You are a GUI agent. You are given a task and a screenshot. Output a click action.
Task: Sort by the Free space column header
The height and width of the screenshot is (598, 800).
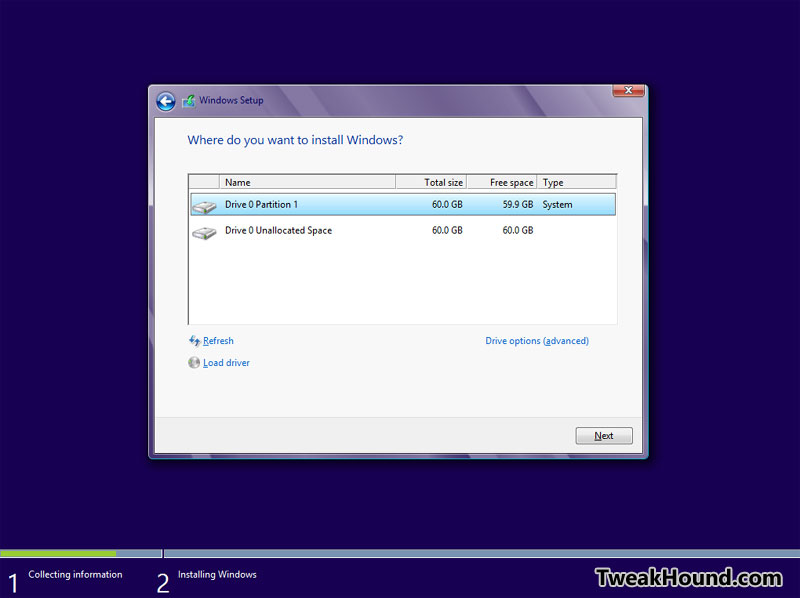click(502, 182)
